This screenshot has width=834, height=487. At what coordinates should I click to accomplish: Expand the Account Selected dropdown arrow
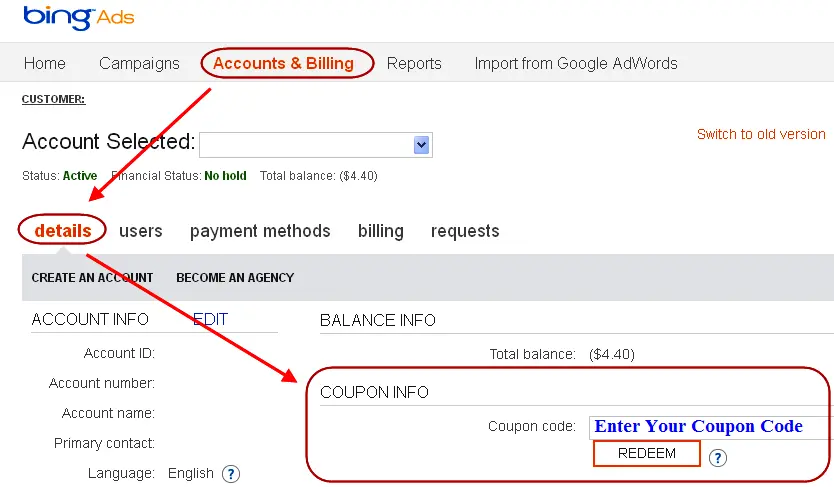(x=421, y=145)
